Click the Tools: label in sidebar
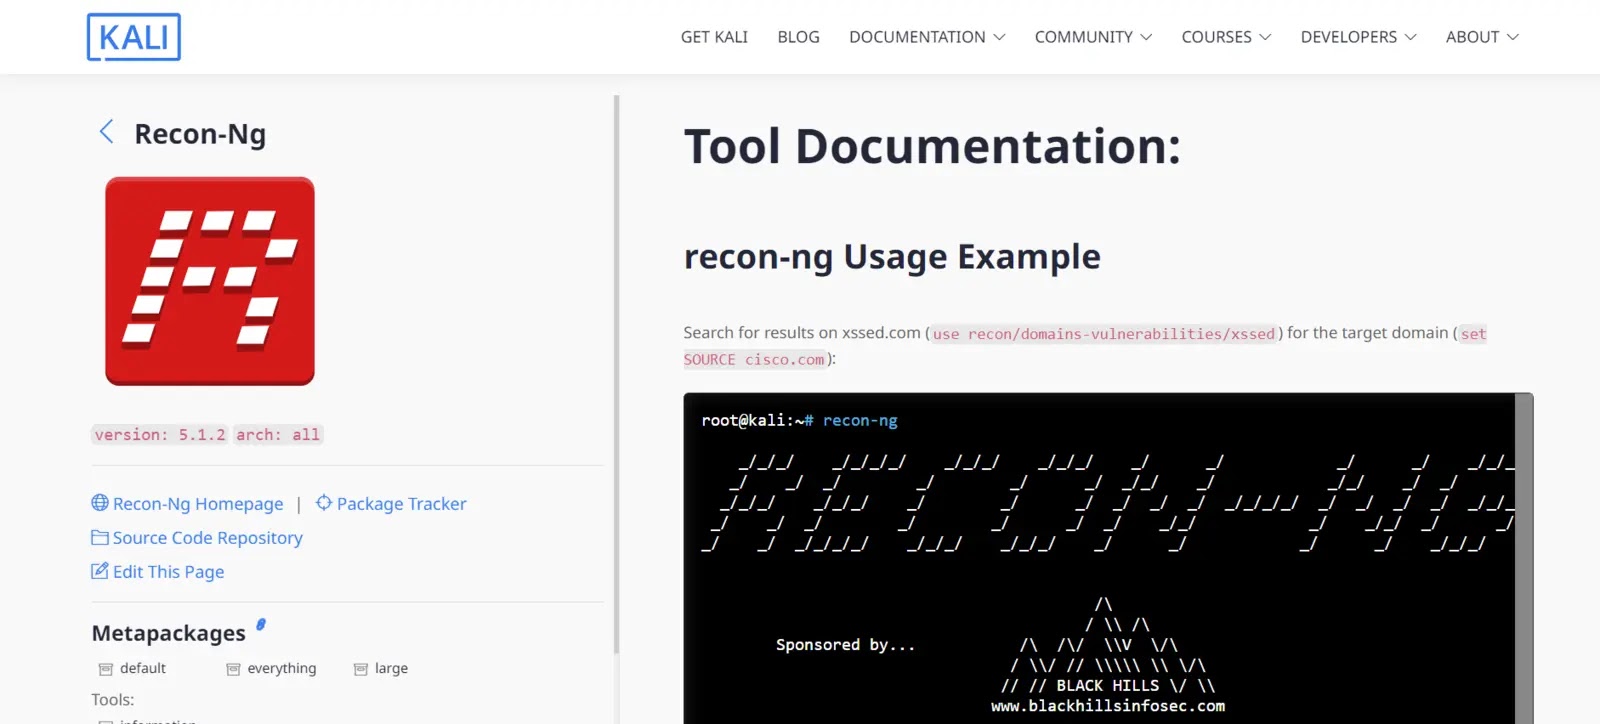 113,700
